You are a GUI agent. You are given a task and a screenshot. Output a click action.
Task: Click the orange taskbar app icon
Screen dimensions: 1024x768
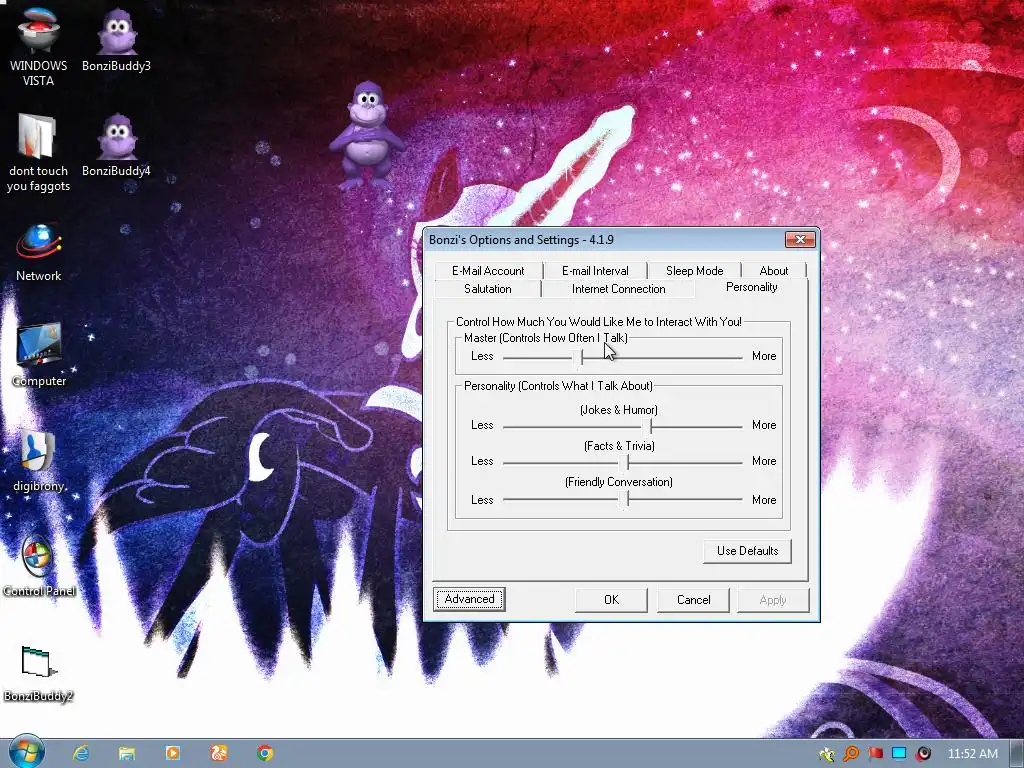click(219, 753)
